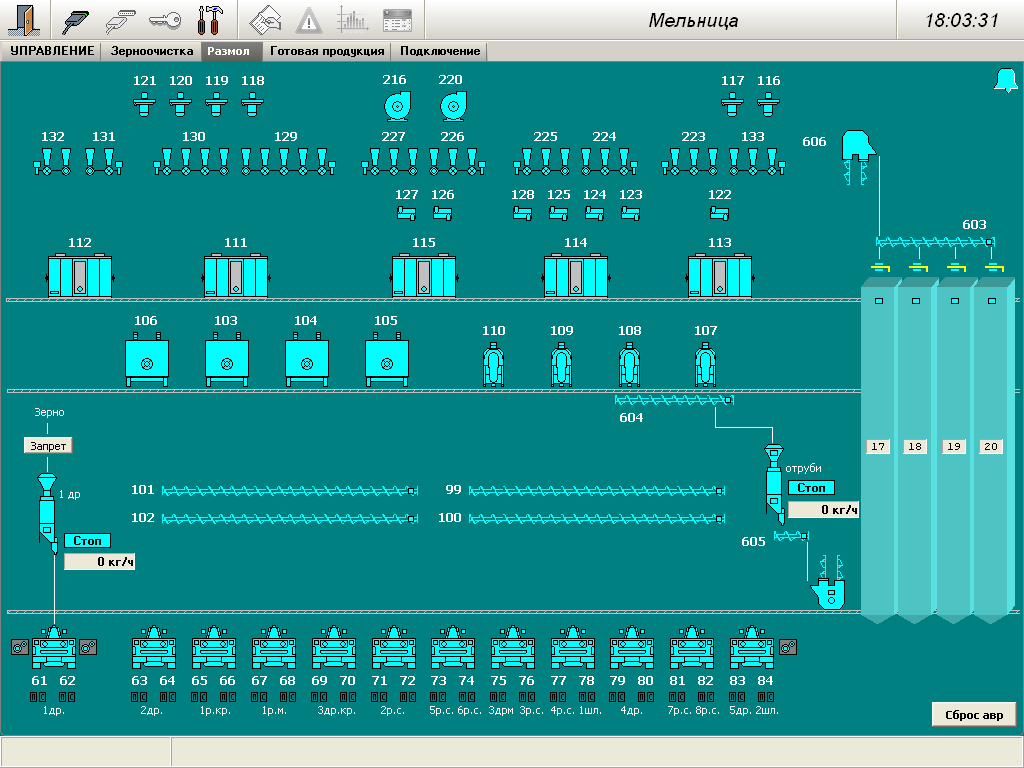
Task: Select screw conveyor 101
Action: (x=288, y=490)
